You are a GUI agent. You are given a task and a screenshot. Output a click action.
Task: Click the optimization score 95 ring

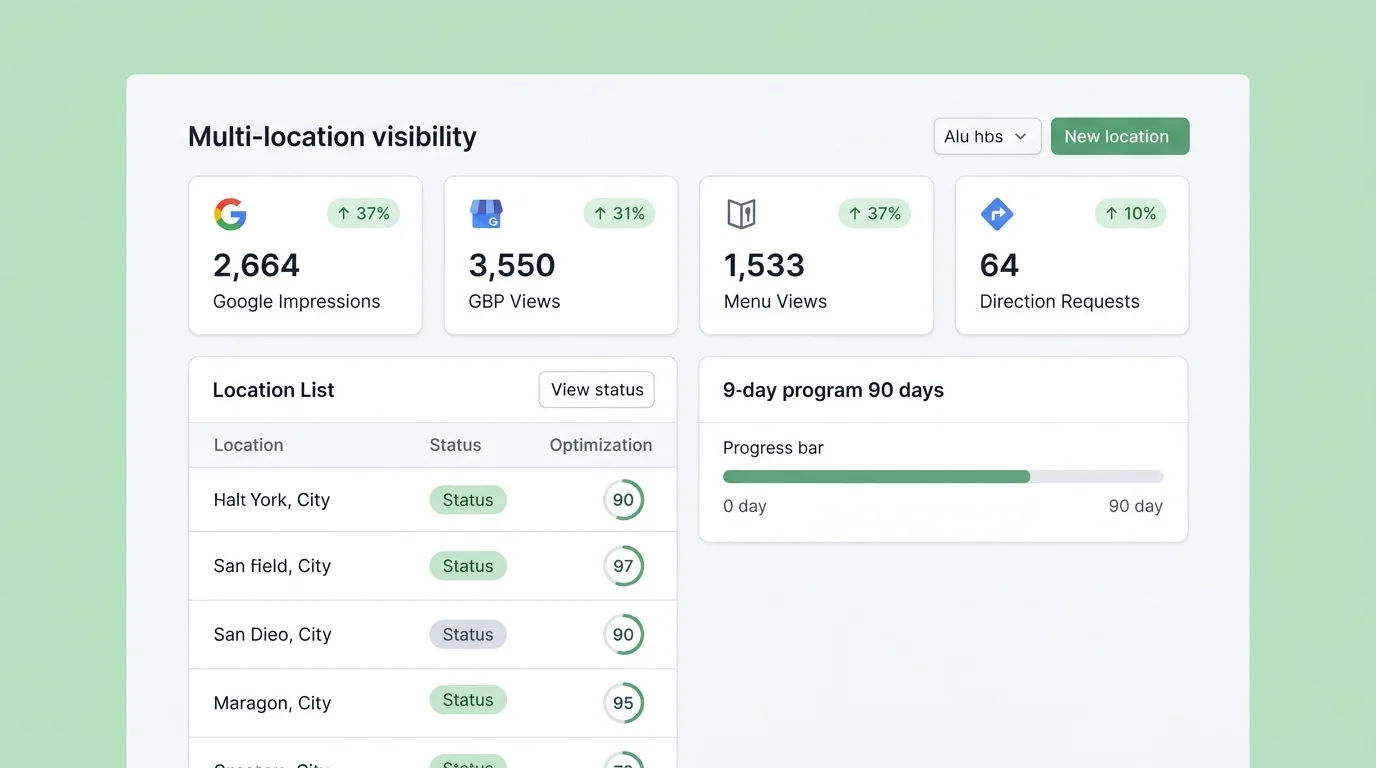tap(623, 703)
